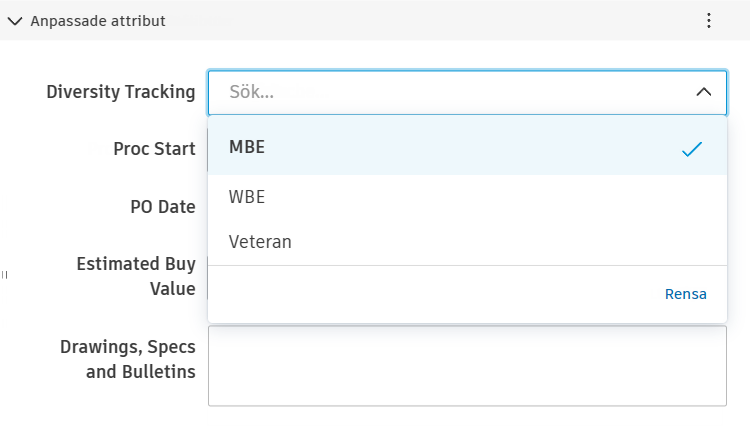
Task: Open the three-dot more options menu
Action: click(x=709, y=21)
